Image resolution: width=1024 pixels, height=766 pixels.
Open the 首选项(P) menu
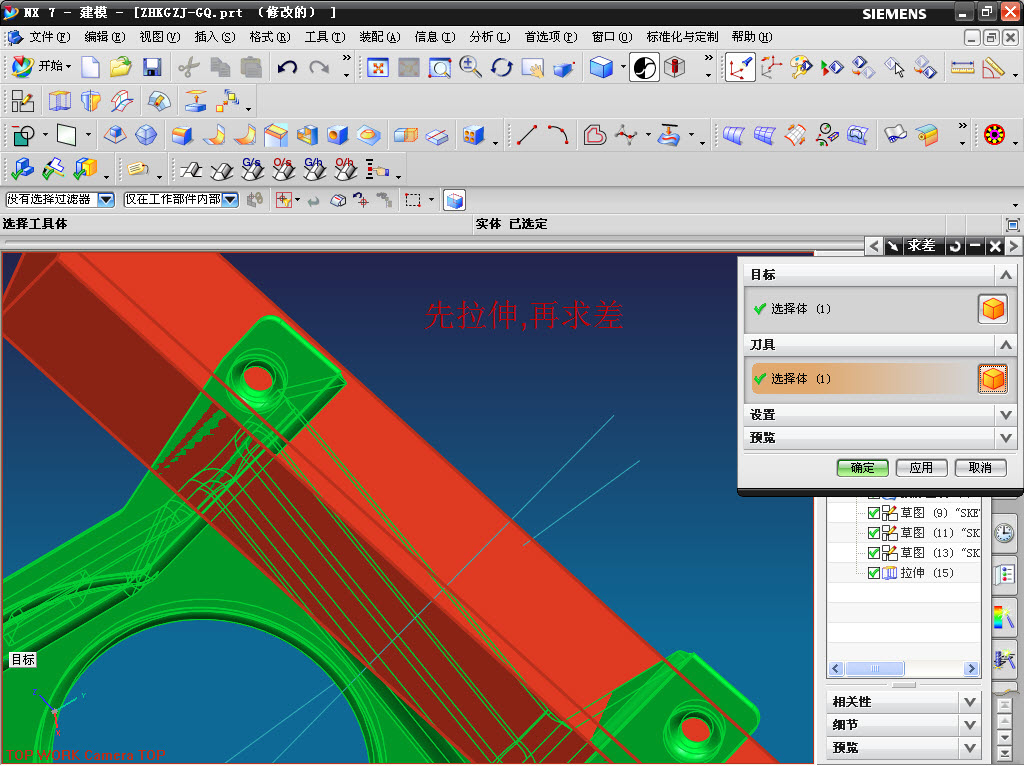[x=551, y=37]
